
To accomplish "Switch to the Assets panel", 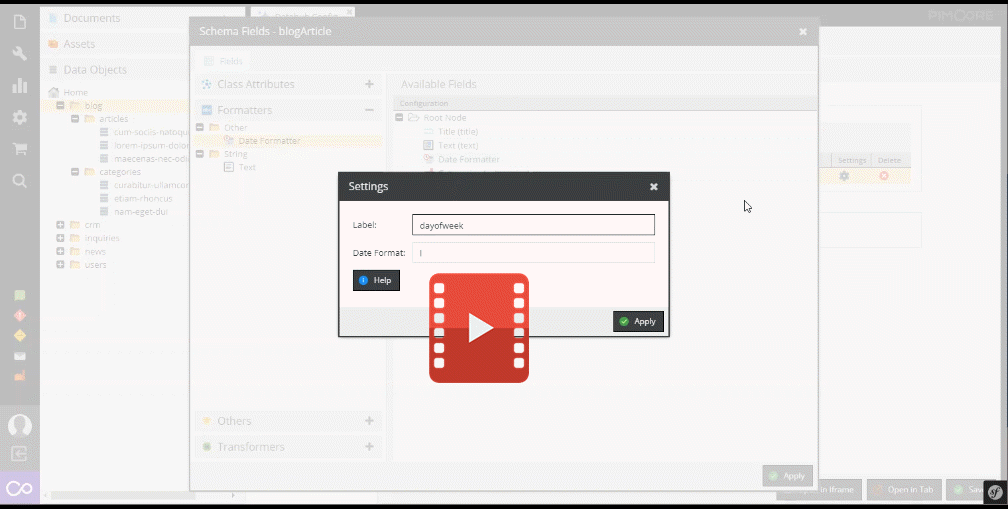I will 79,44.
